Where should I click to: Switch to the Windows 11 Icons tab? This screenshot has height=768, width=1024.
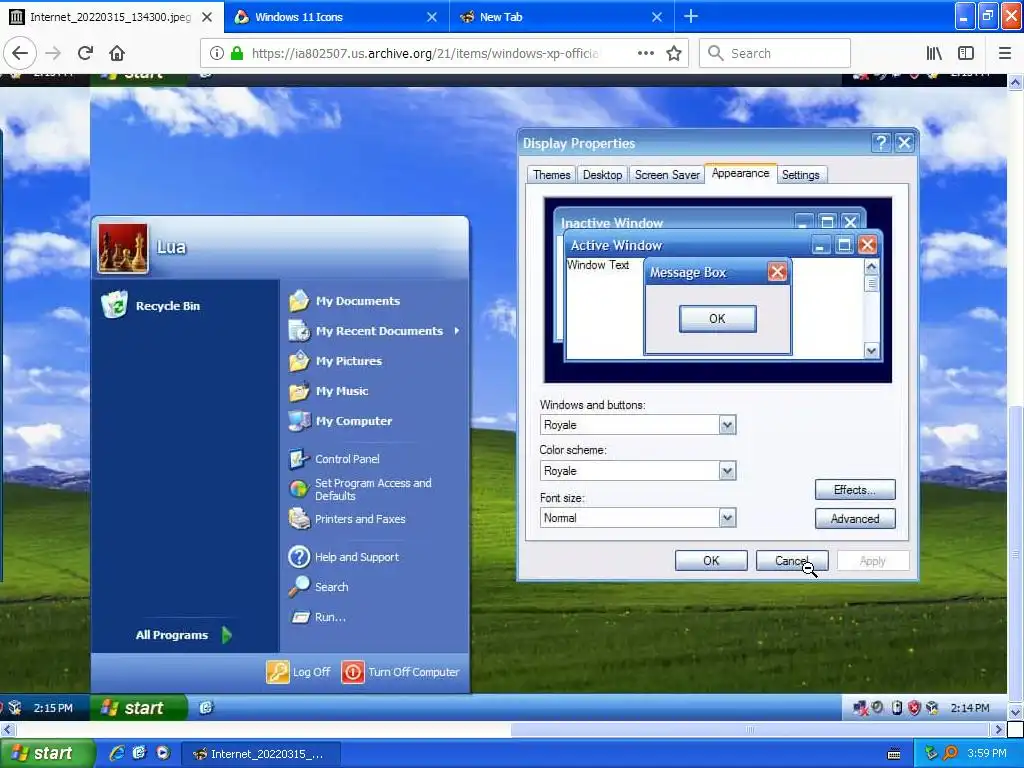[x=336, y=17]
